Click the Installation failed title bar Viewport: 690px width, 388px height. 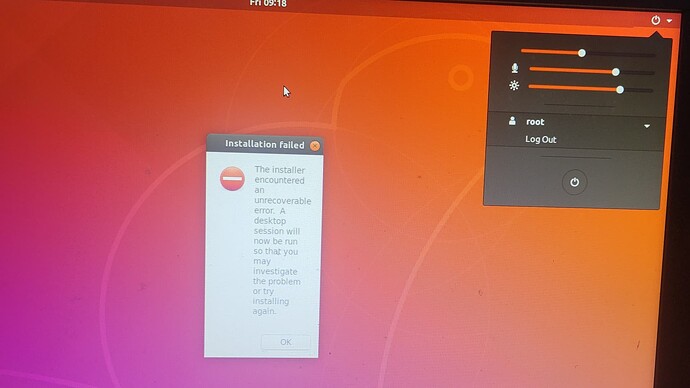[x=265, y=144]
